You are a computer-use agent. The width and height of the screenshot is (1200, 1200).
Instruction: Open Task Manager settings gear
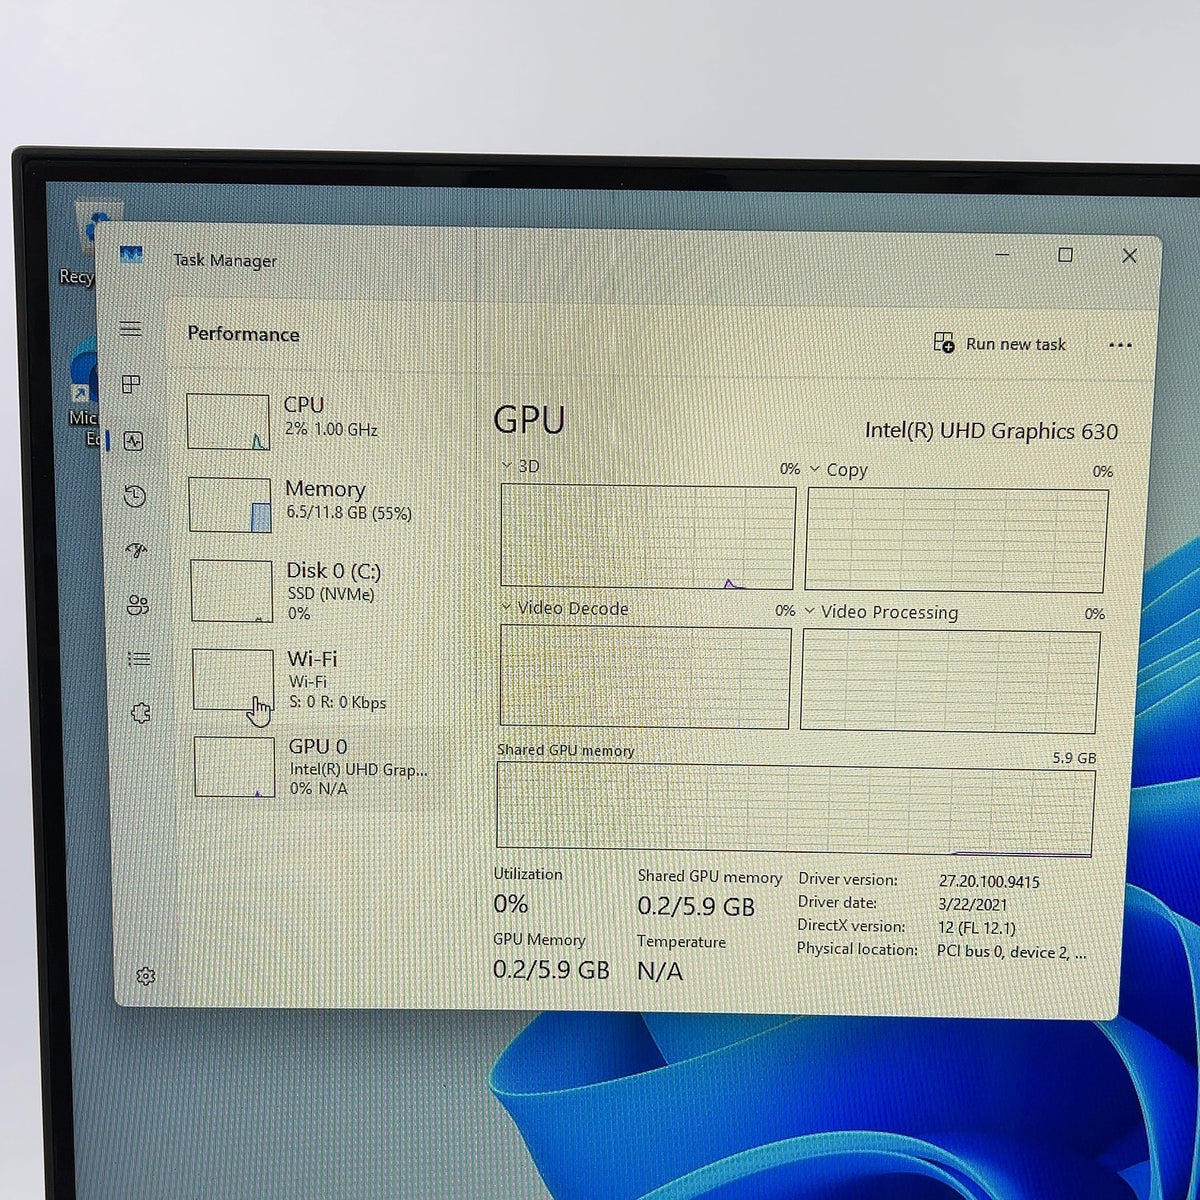click(x=146, y=976)
